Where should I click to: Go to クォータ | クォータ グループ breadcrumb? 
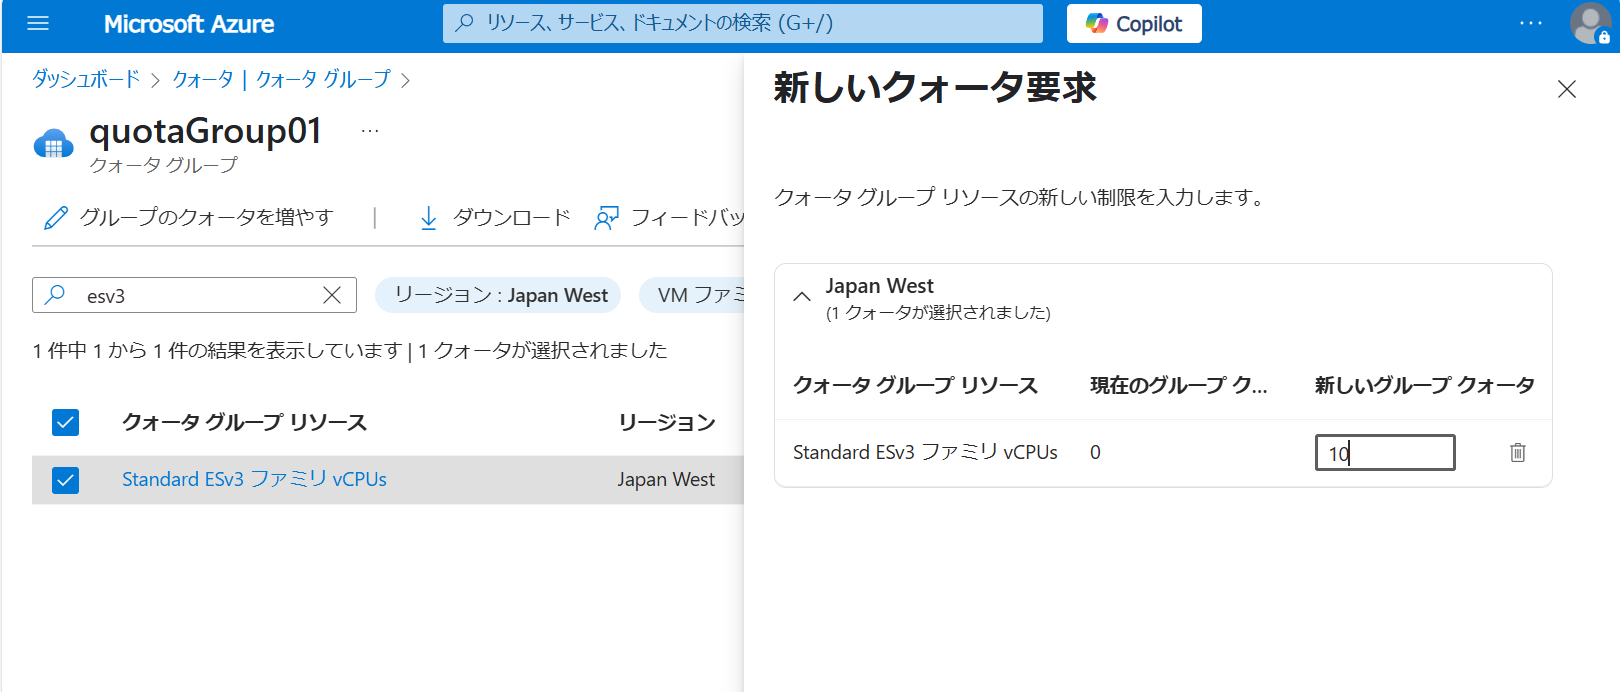click(281, 79)
